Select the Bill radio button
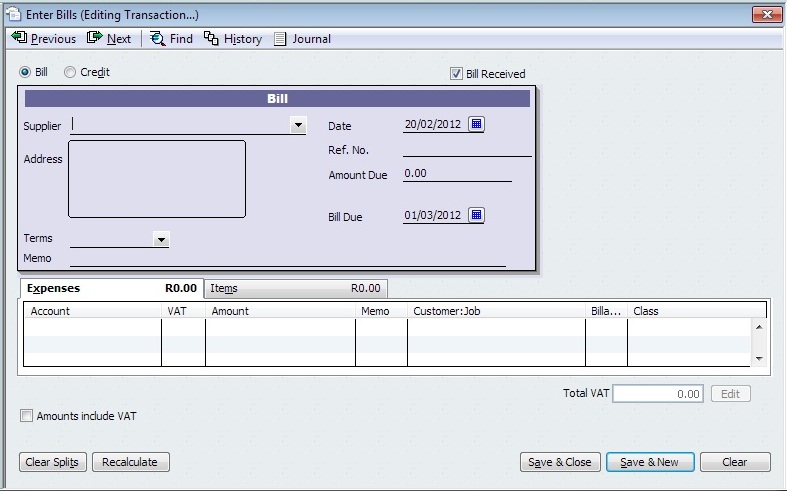 (x=25, y=72)
